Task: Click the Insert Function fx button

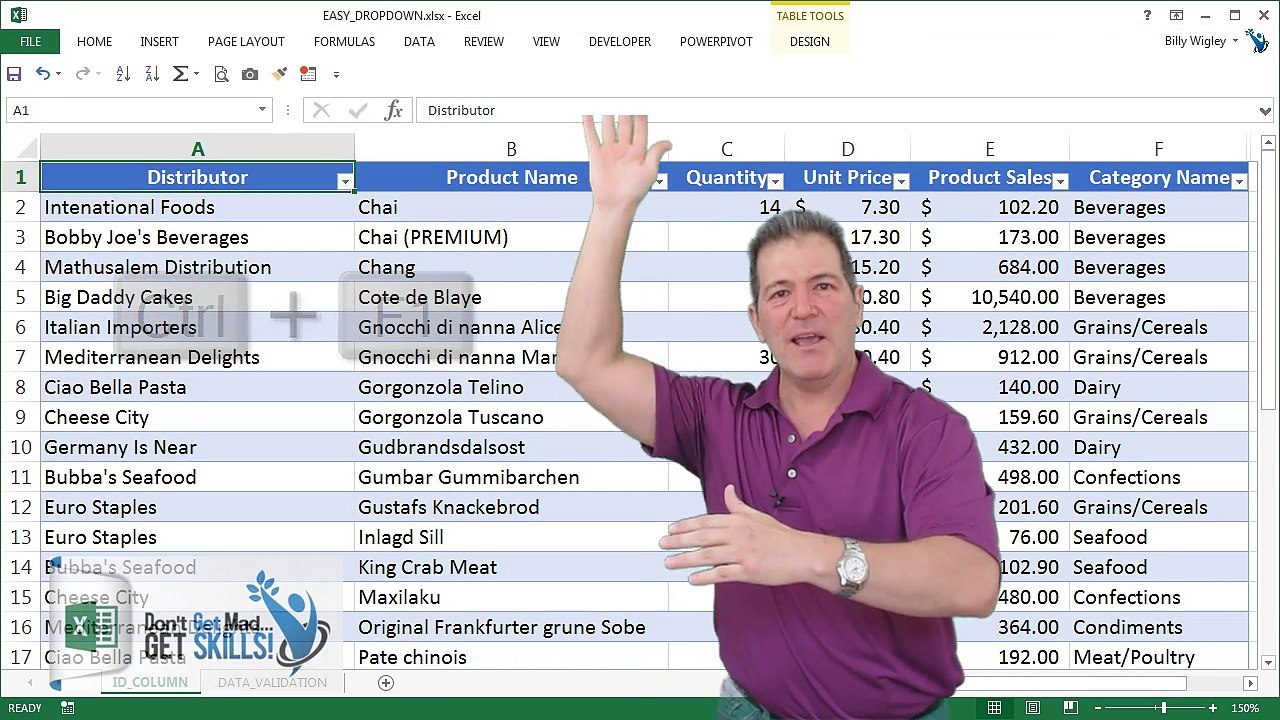Action: click(x=394, y=110)
